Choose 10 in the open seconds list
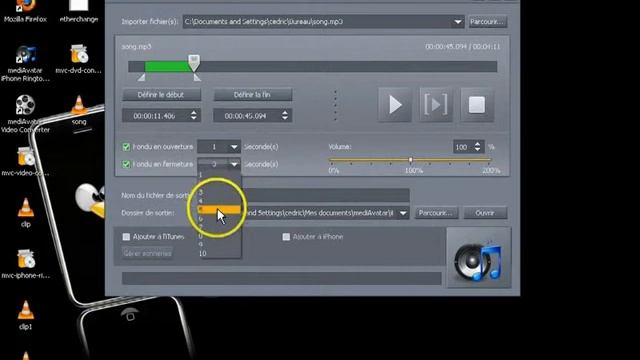Image resolution: width=640 pixels, height=360 pixels. point(219,253)
